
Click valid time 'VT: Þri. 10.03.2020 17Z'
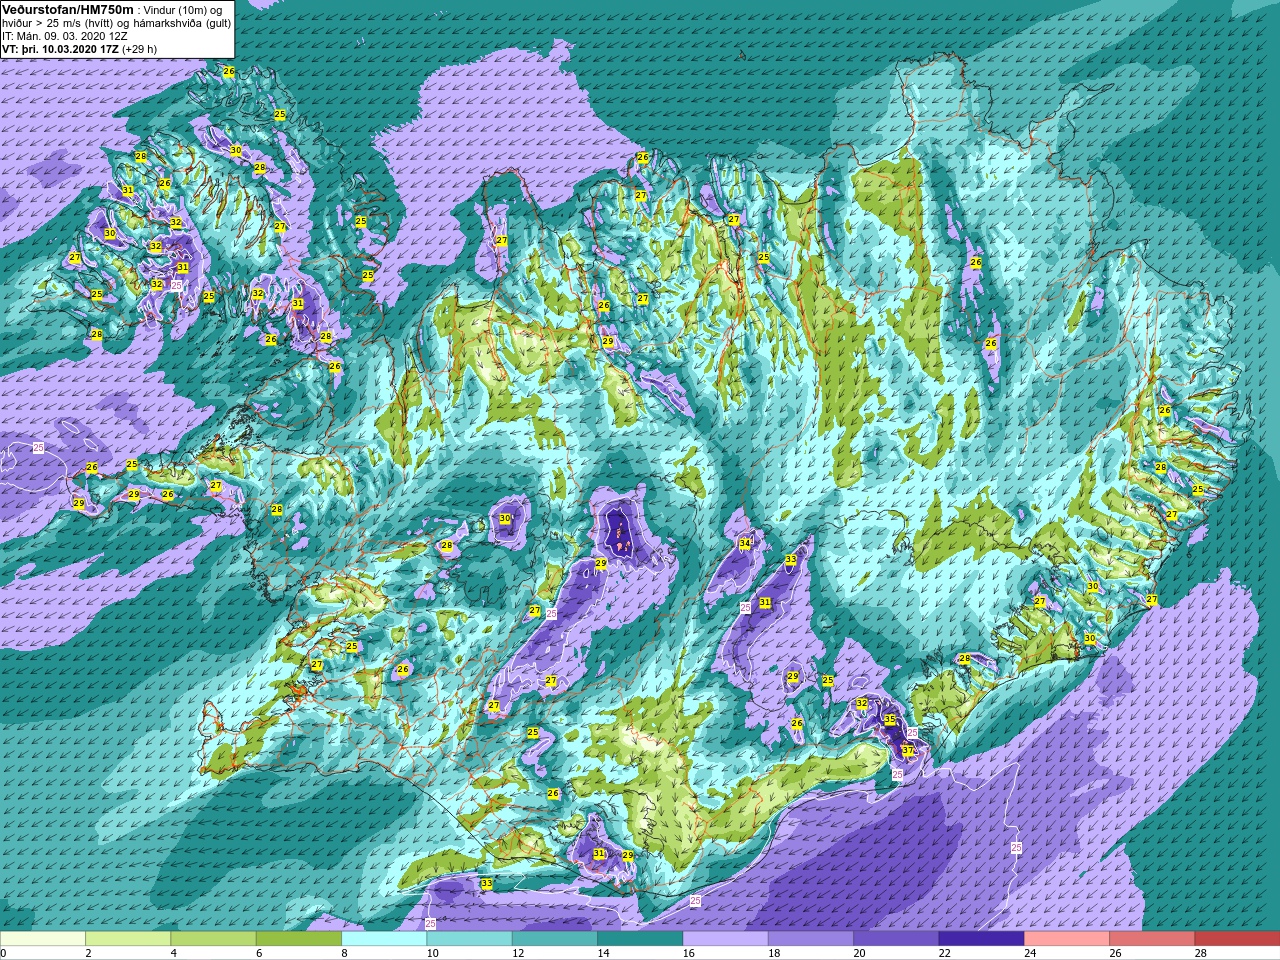[61, 48]
